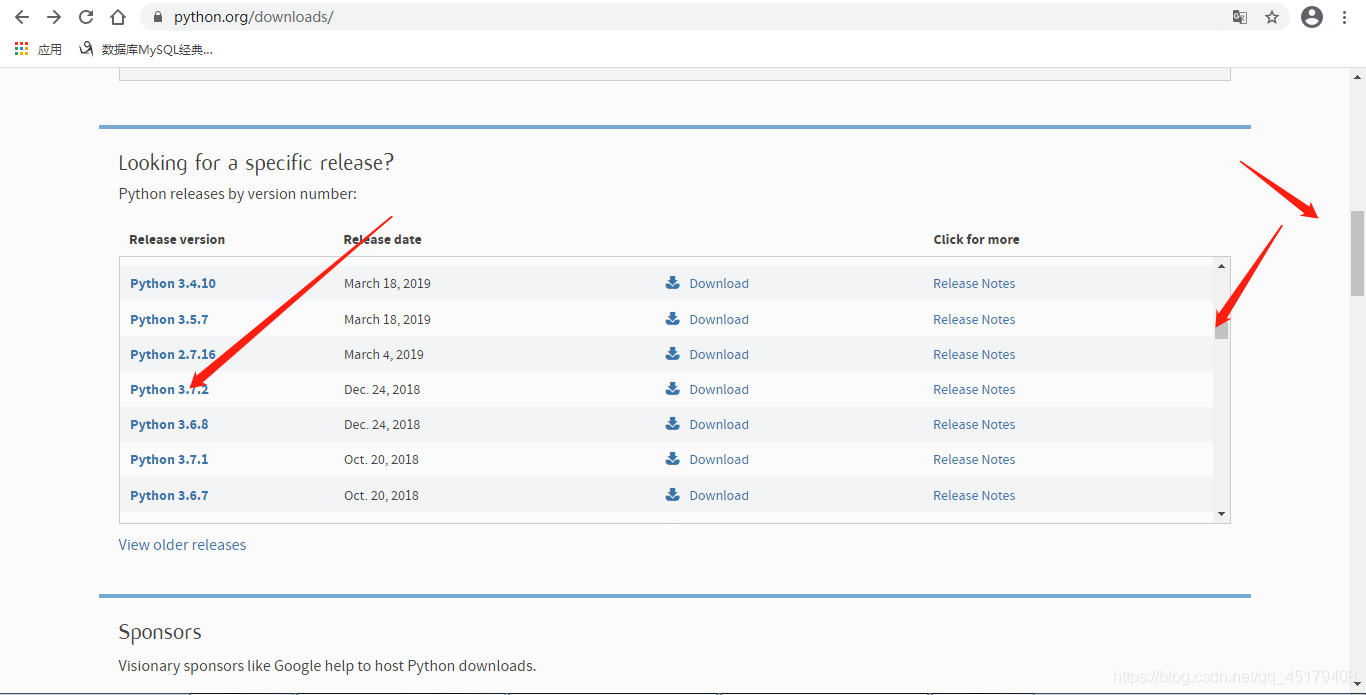Open Python 3.4.10 release link
Viewport: 1366px width, 695px height.
[x=173, y=284]
